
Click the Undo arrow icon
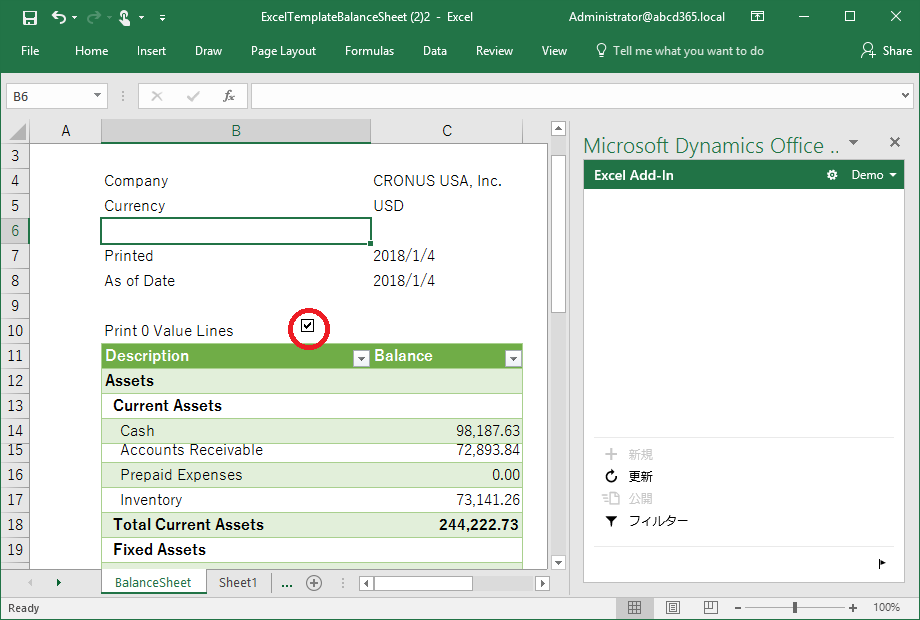[59, 17]
